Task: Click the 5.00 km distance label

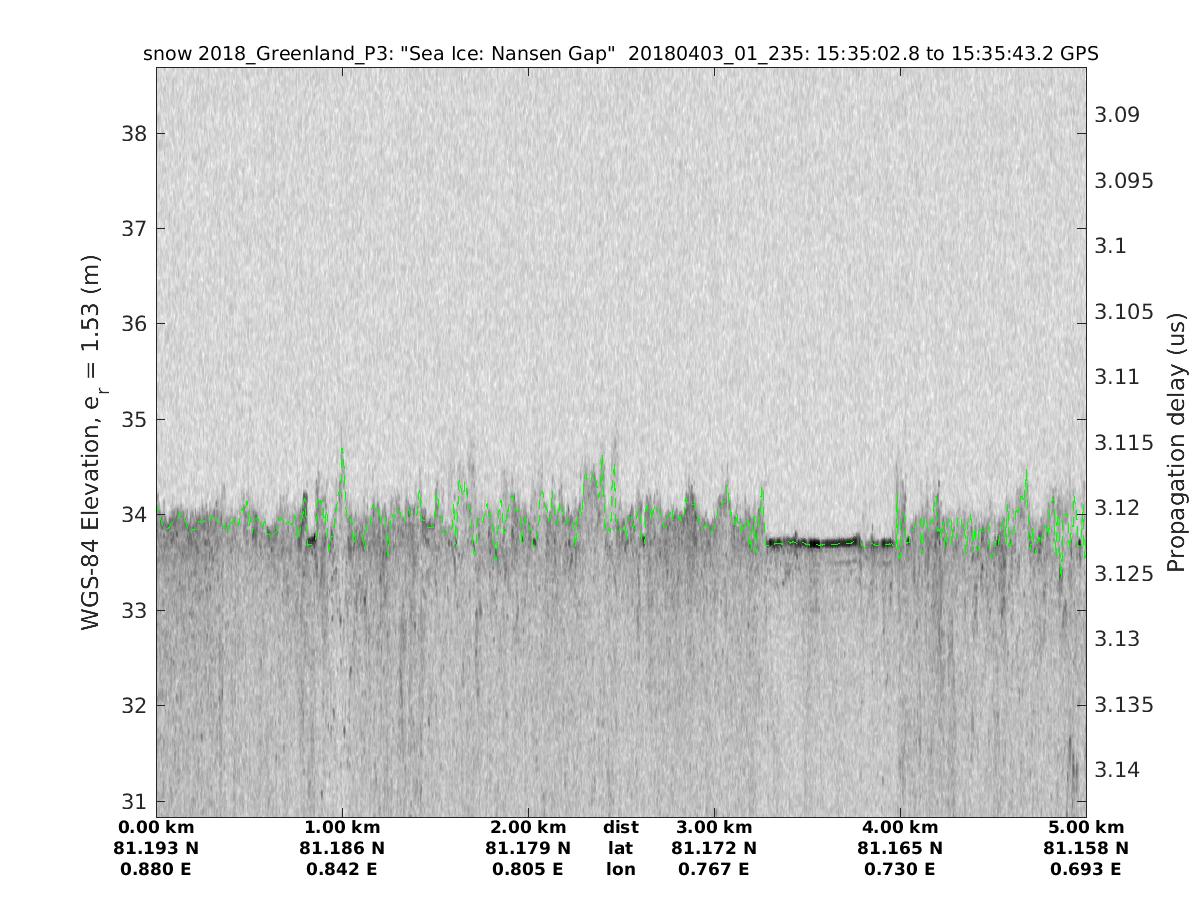Action: [x=1086, y=827]
